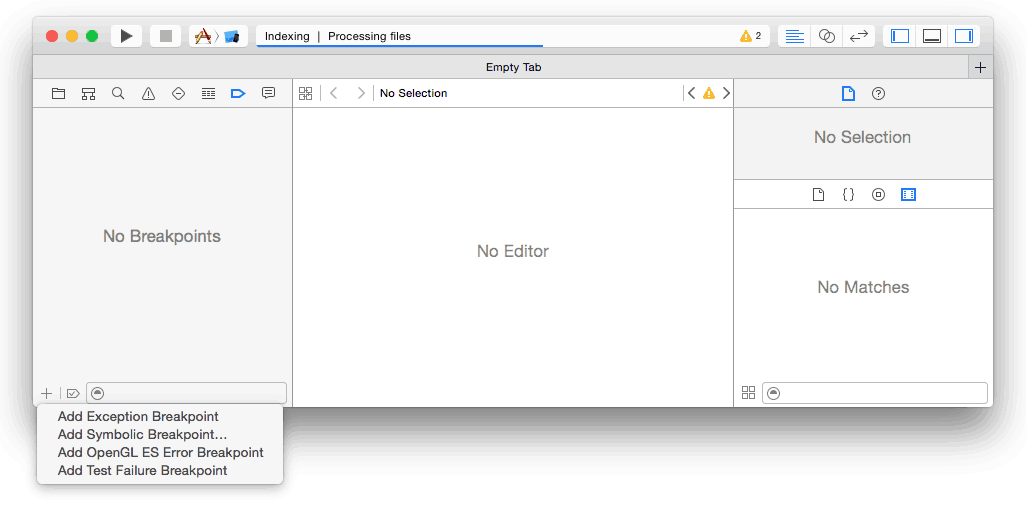
Task: Open the Breakpoint navigator
Action: pos(238,94)
